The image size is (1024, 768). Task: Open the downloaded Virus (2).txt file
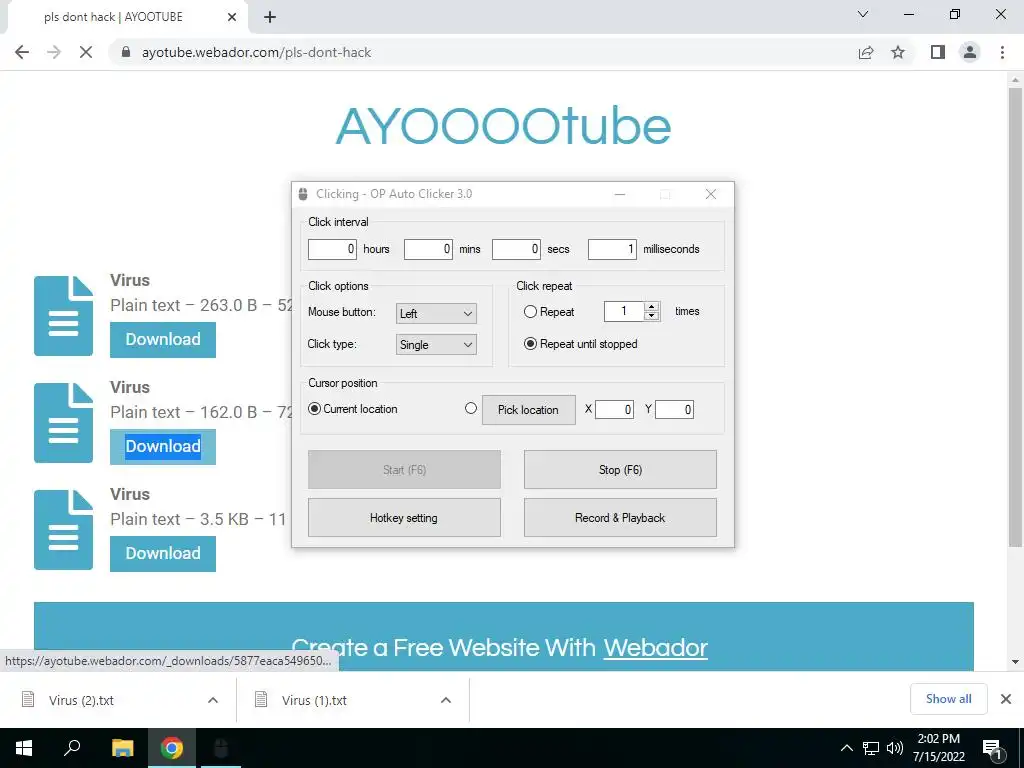pos(81,700)
